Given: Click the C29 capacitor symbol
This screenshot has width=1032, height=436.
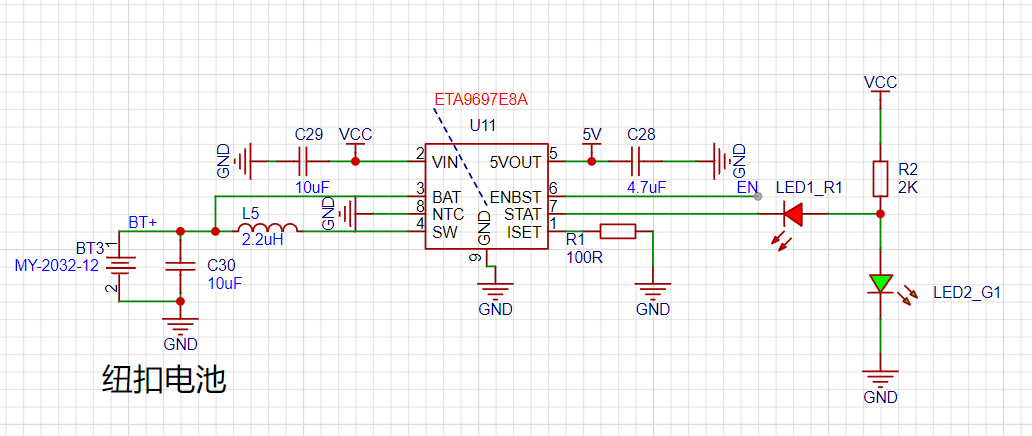Looking at the screenshot, I should (308, 160).
